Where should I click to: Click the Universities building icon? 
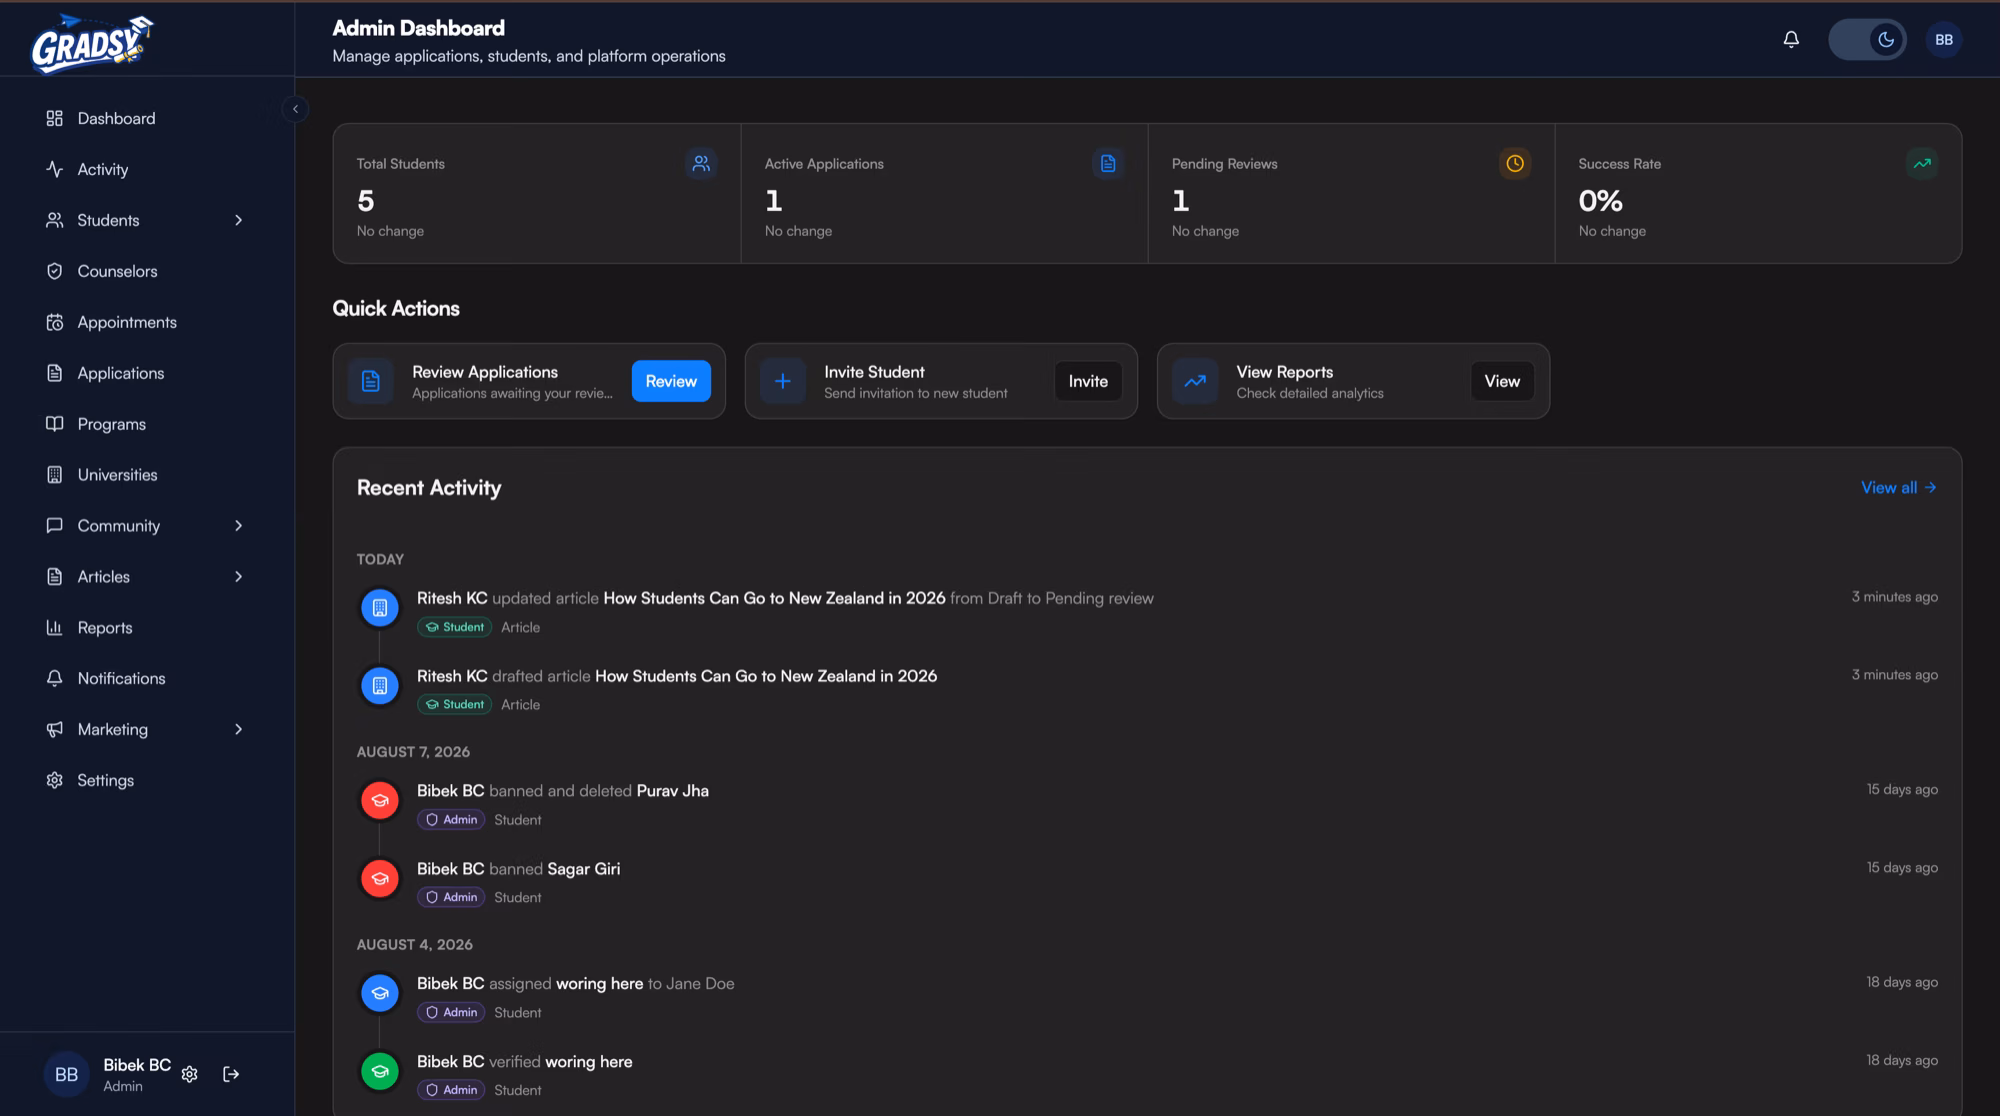54,475
